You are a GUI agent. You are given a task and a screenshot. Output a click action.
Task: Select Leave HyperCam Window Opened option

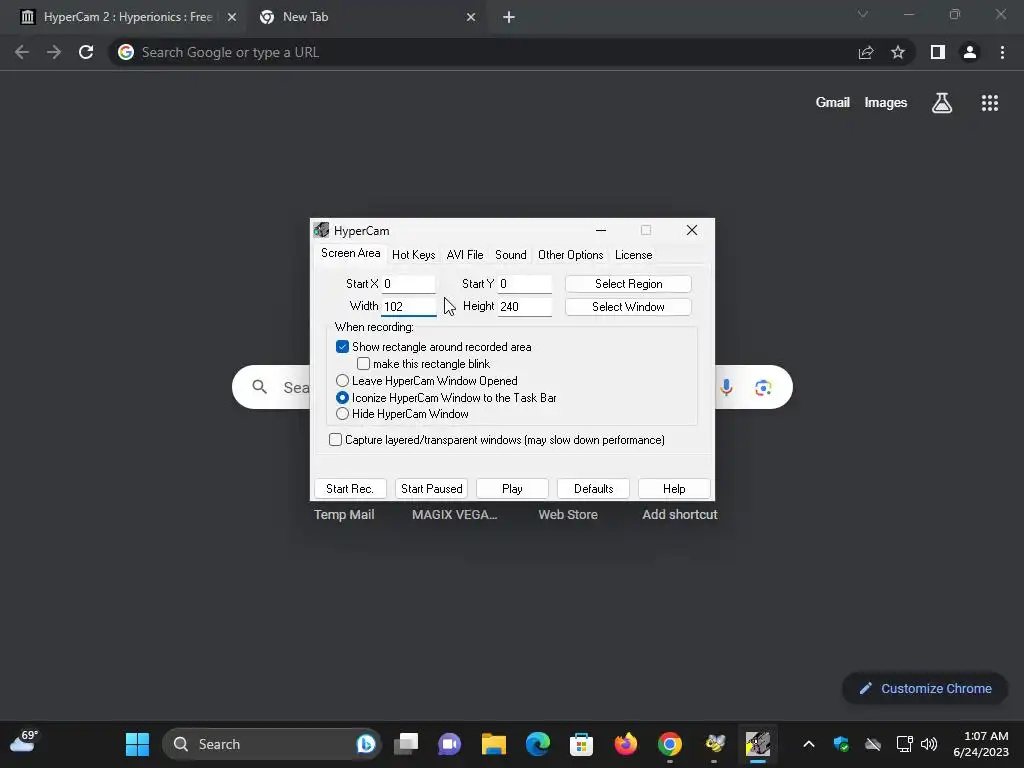[342, 381]
